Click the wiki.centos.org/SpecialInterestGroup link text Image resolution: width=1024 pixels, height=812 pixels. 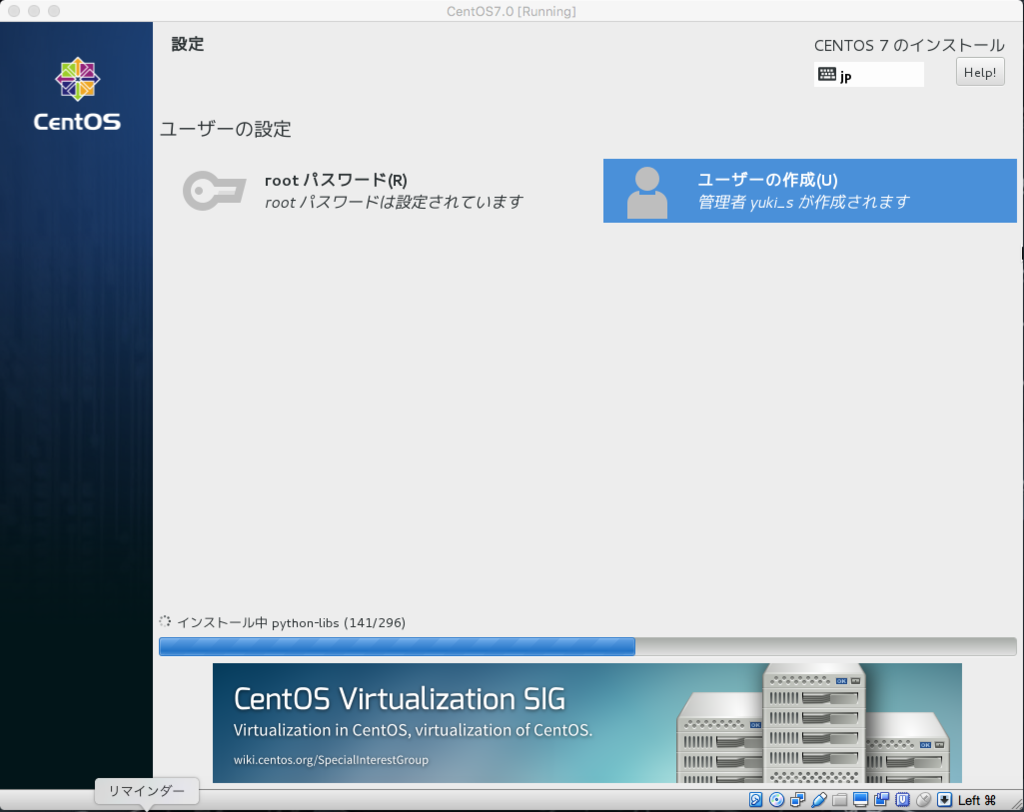pos(331,760)
